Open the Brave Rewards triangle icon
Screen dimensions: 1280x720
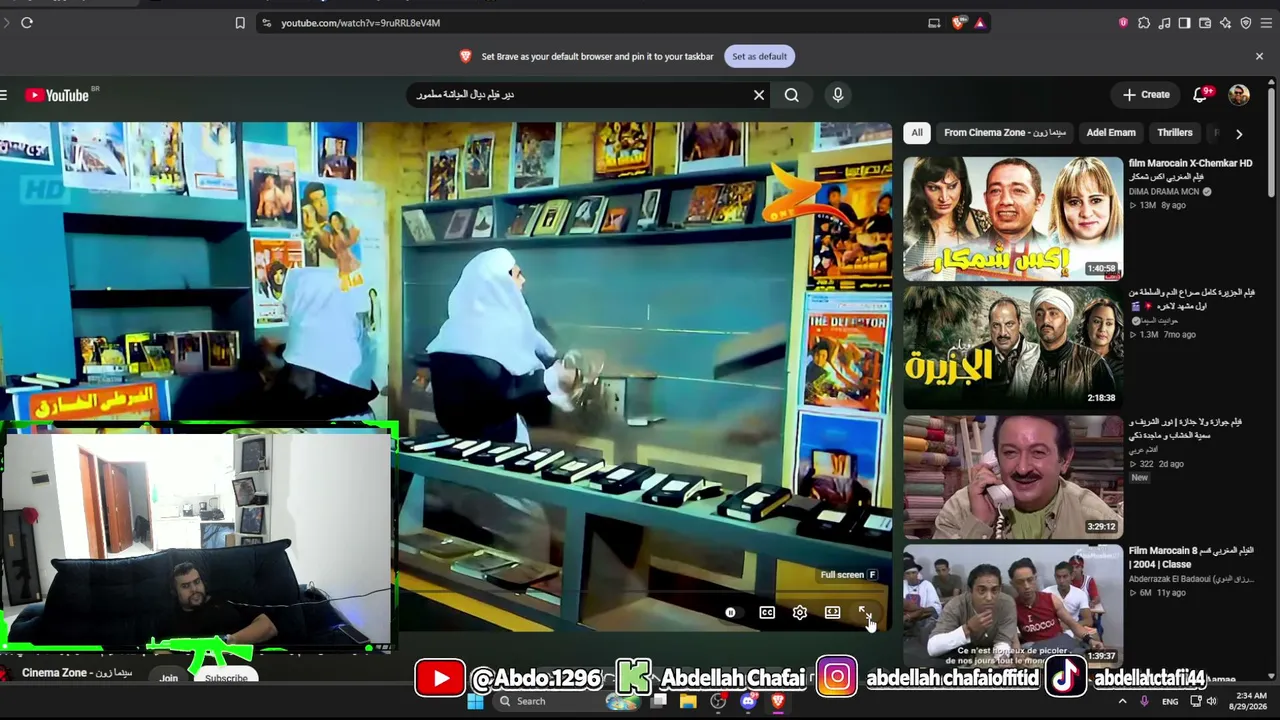coord(980,23)
